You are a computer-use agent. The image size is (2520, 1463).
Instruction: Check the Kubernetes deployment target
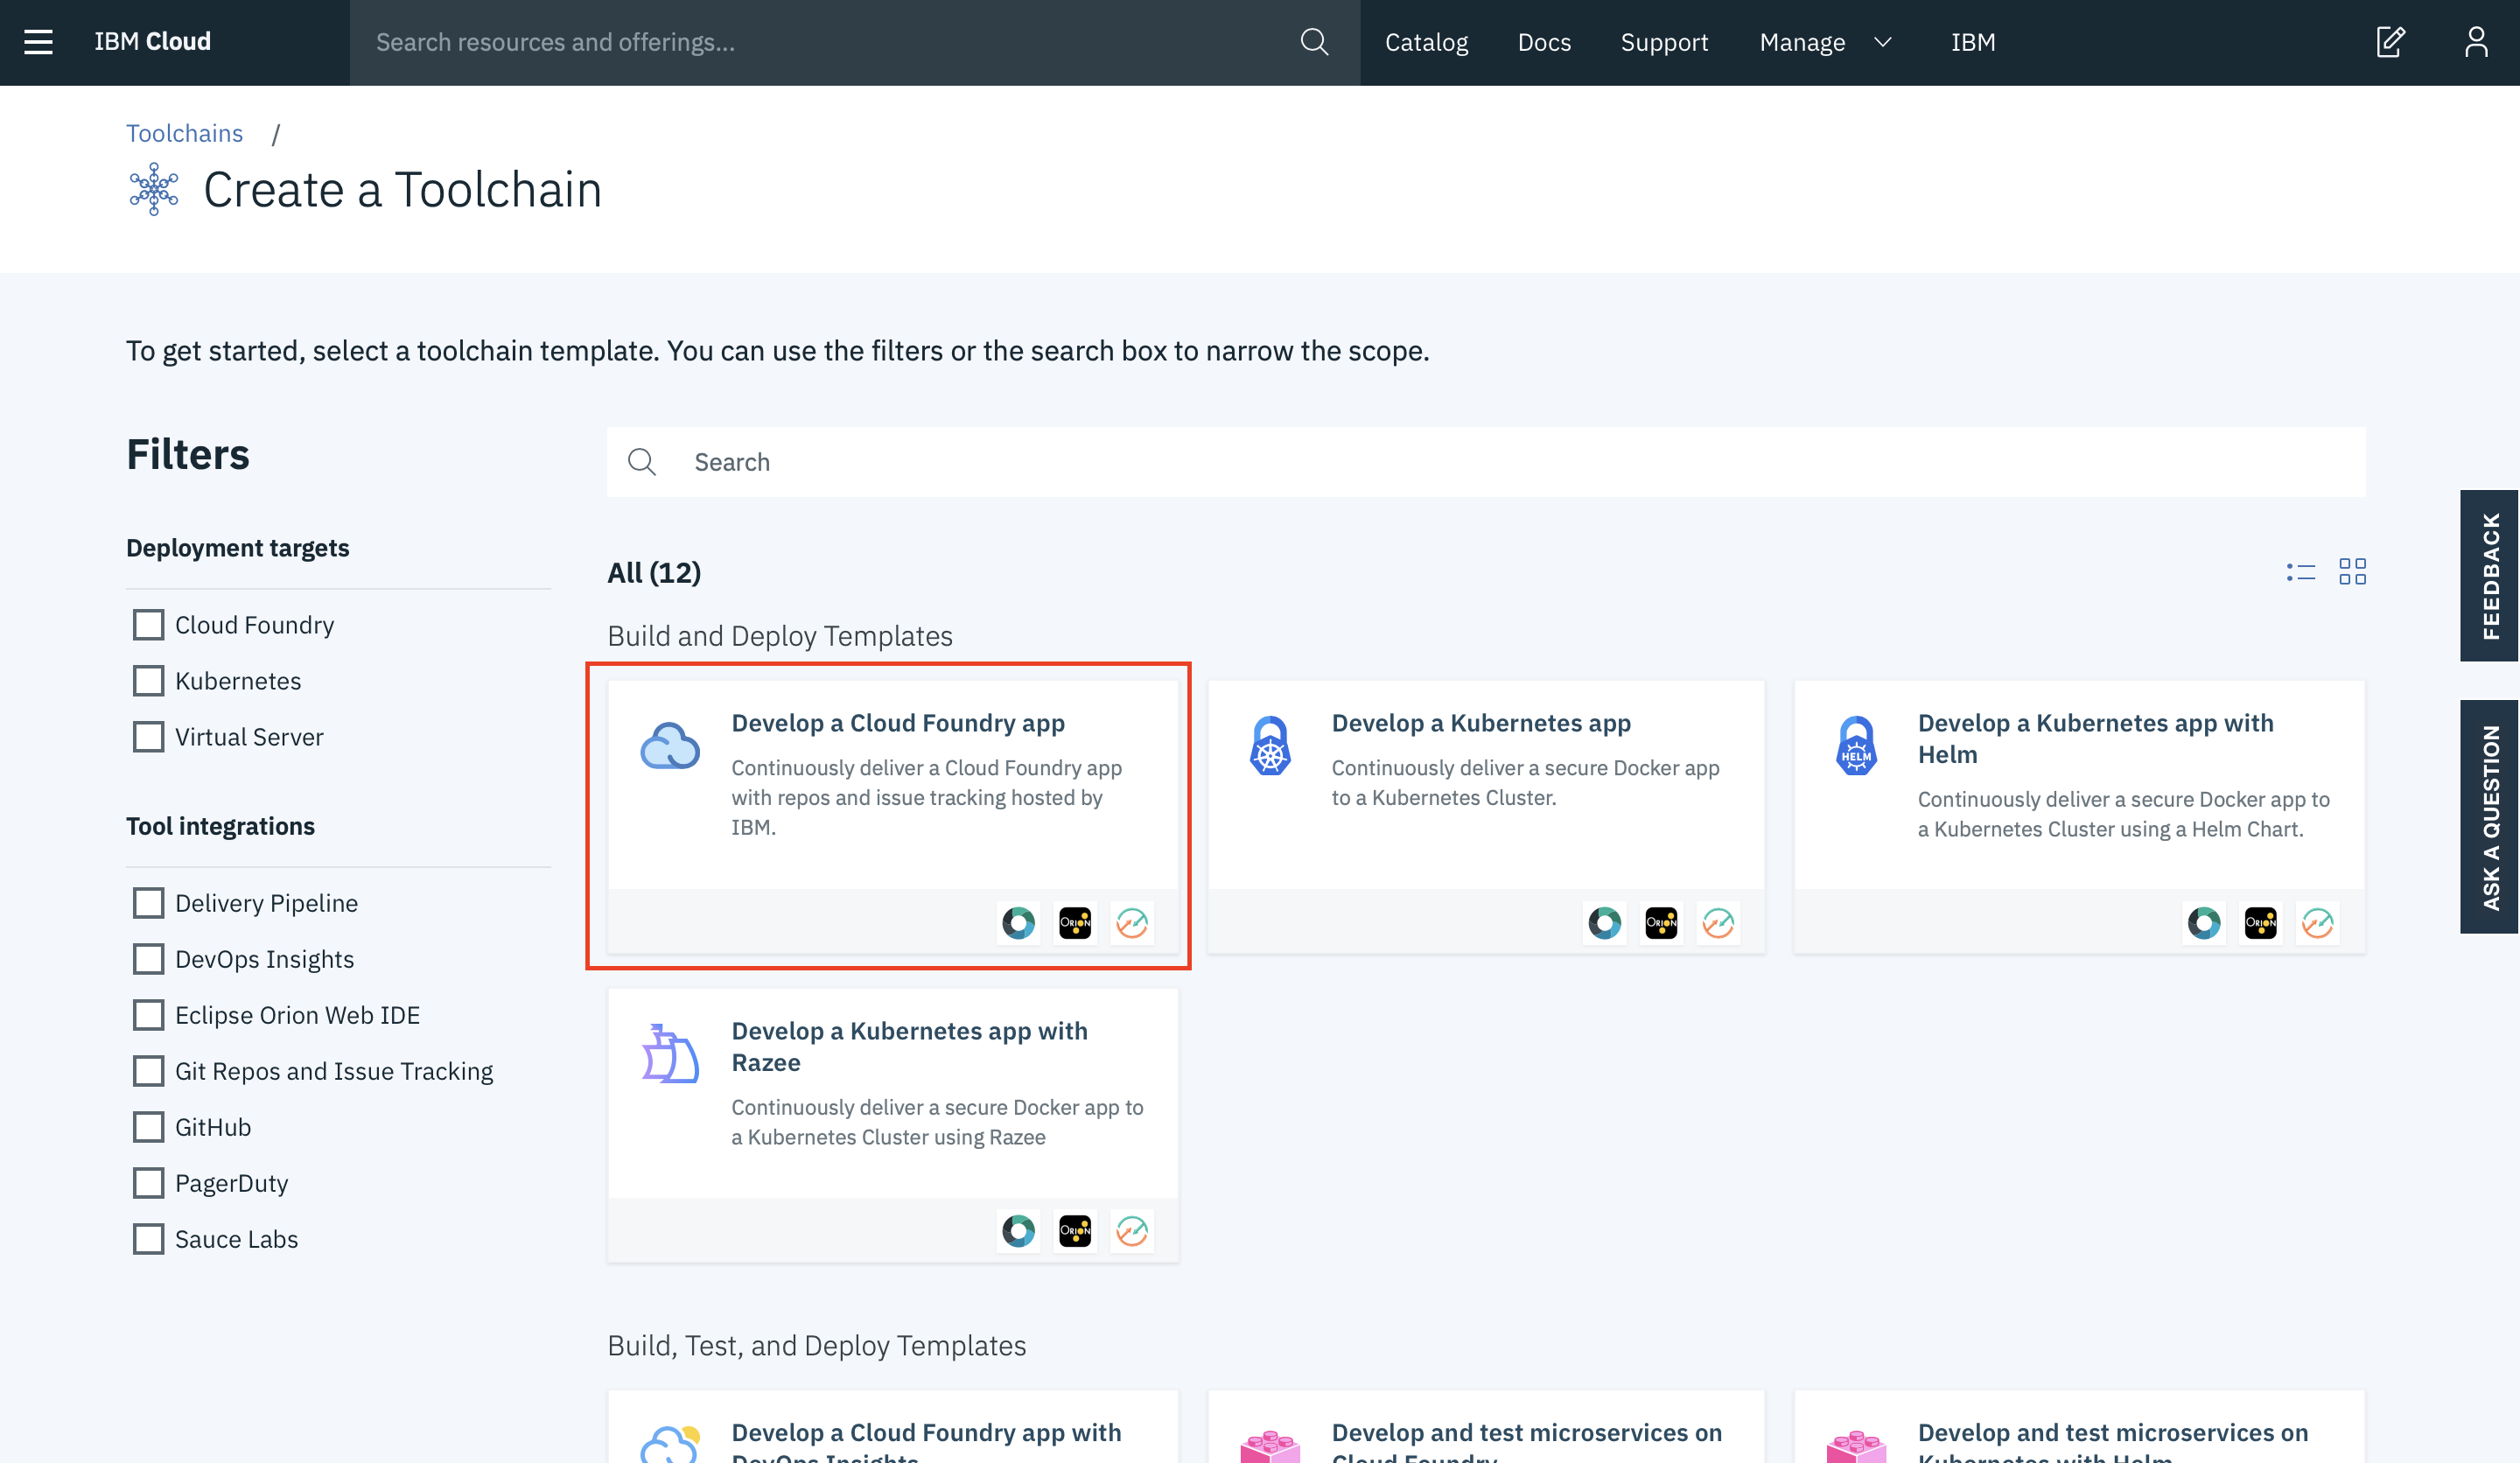149,681
